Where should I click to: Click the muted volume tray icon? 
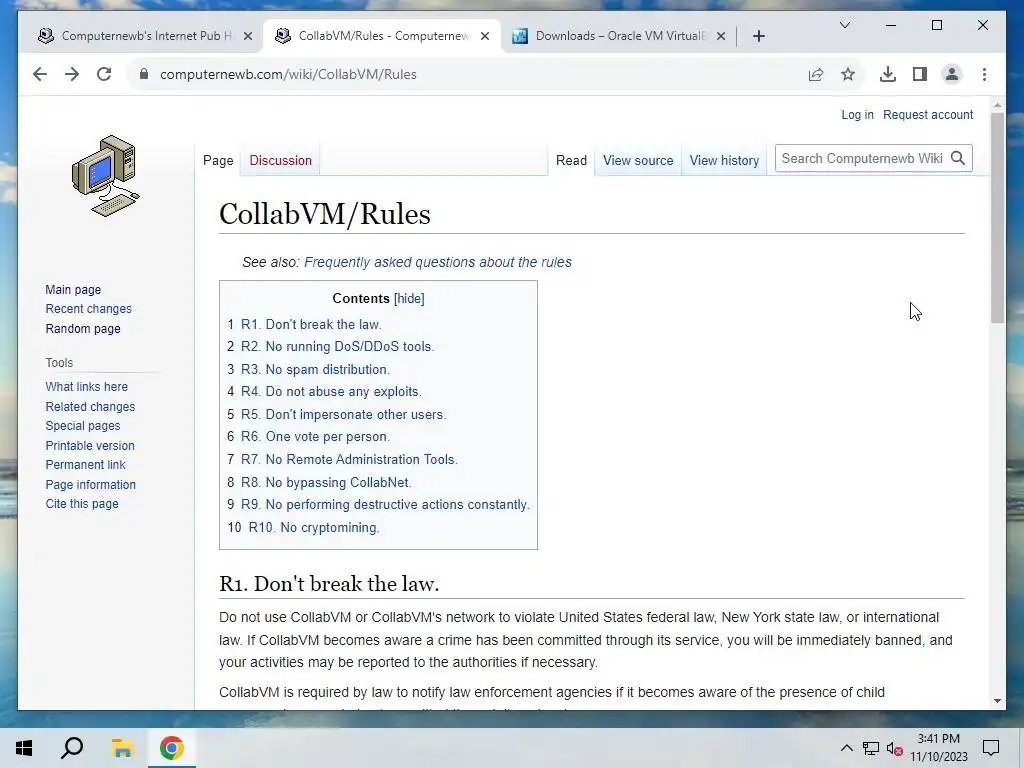click(x=895, y=748)
